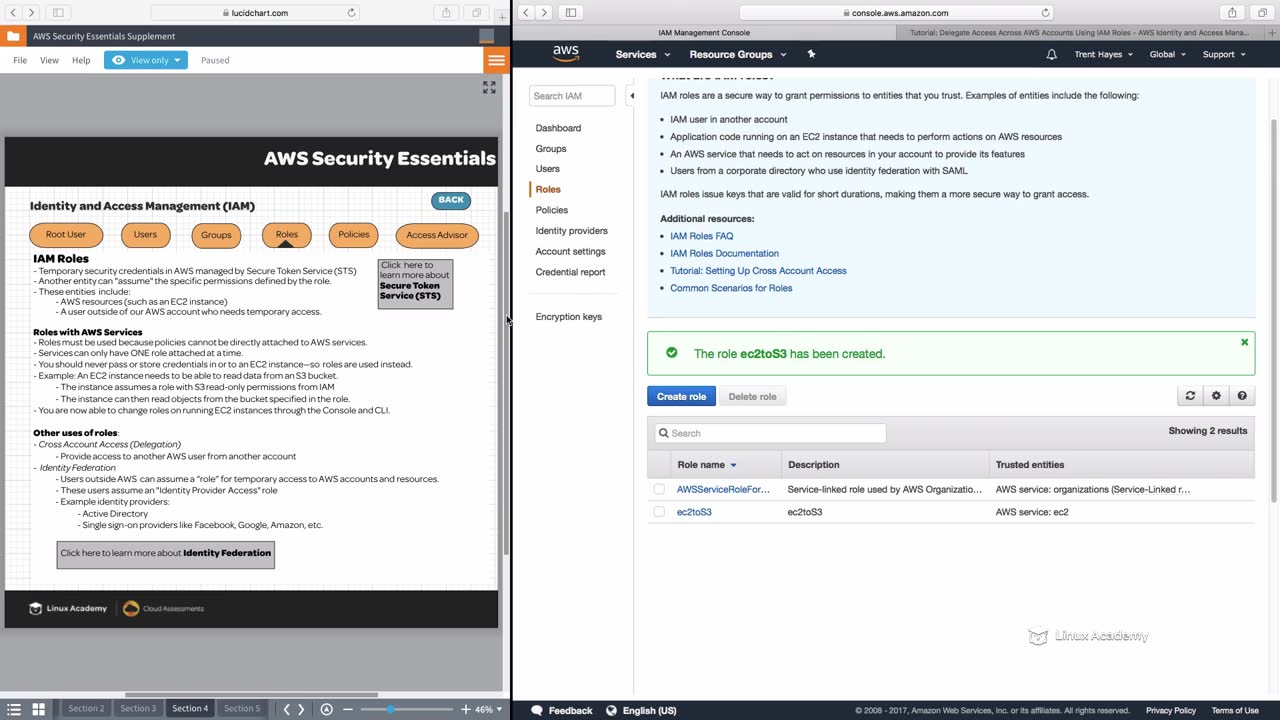Zoom out the Lucidchart canvas with minus
This screenshot has height=720, width=1280.
tap(348, 709)
